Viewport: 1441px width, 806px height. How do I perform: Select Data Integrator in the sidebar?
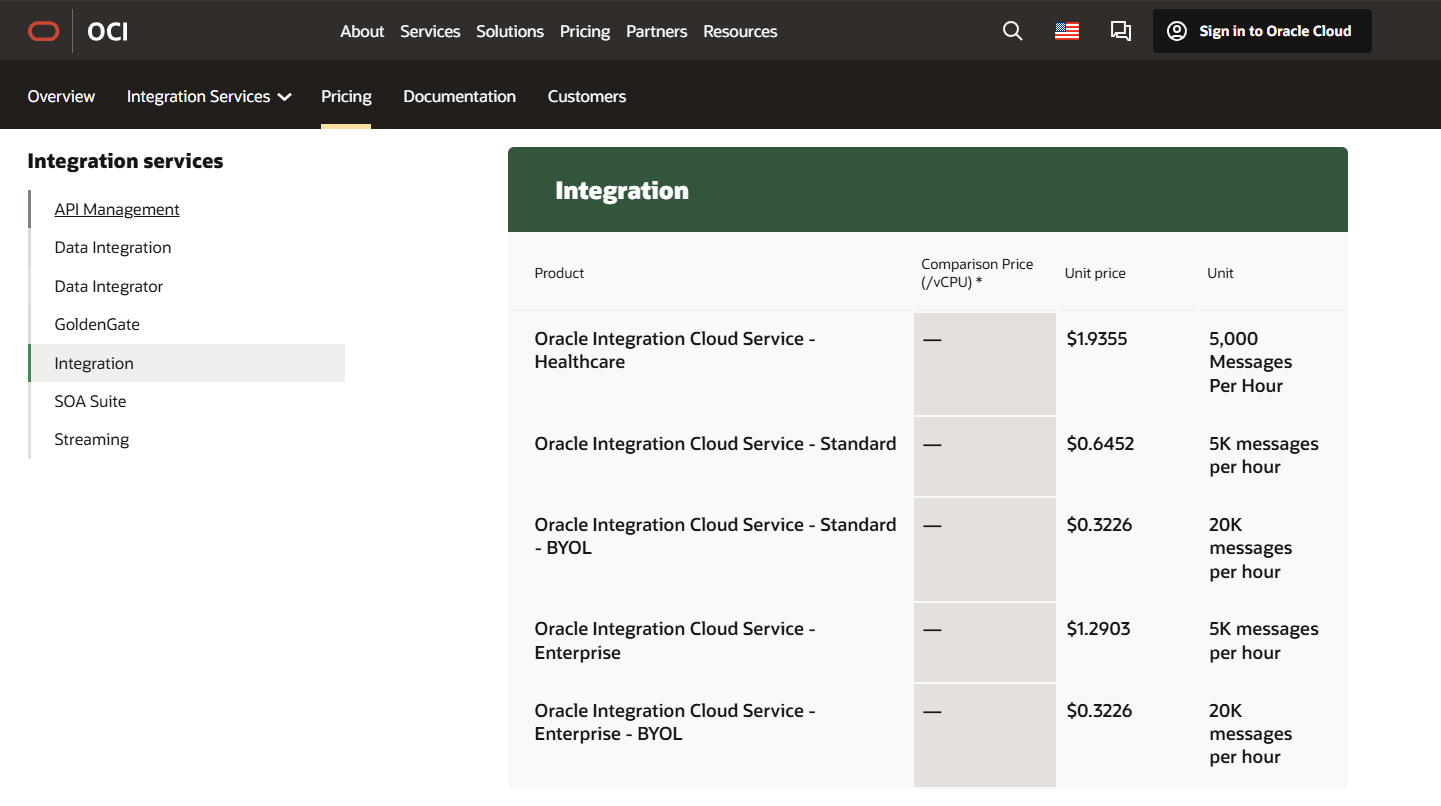[x=108, y=286]
